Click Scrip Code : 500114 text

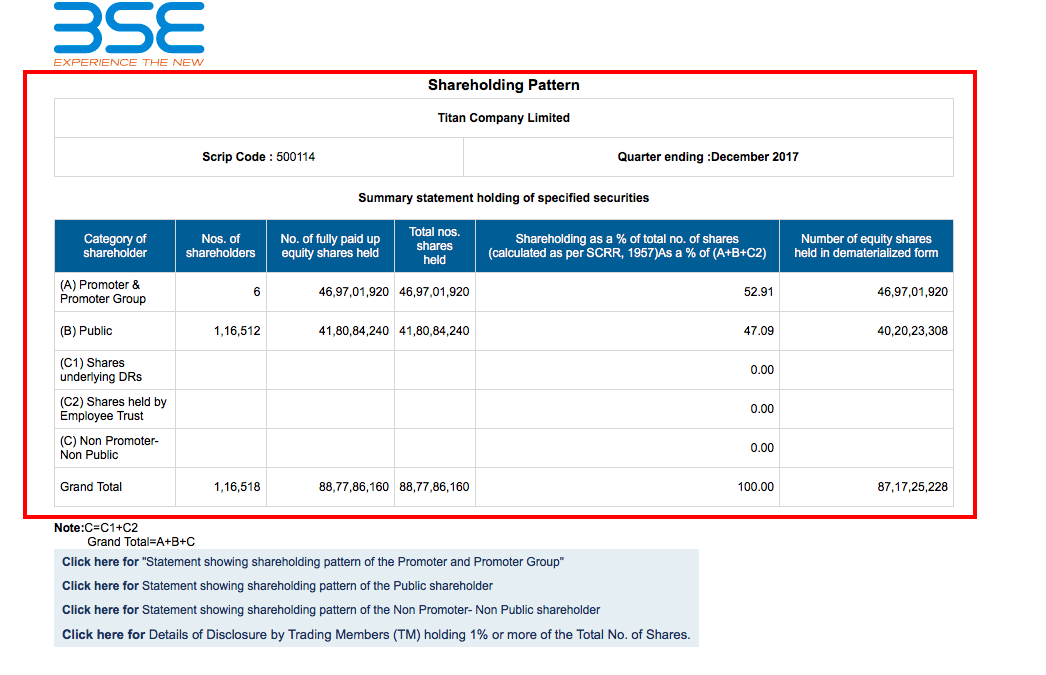pyautogui.click(x=259, y=157)
